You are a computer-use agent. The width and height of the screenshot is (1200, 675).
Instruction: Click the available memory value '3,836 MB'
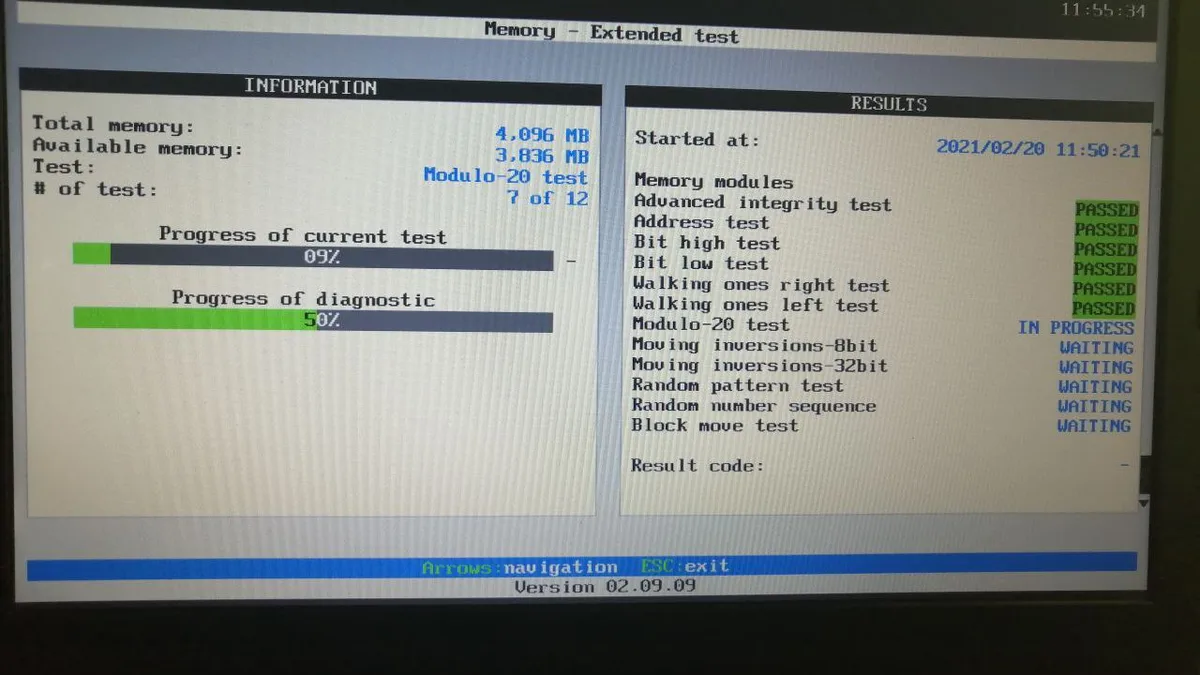point(542,156)
